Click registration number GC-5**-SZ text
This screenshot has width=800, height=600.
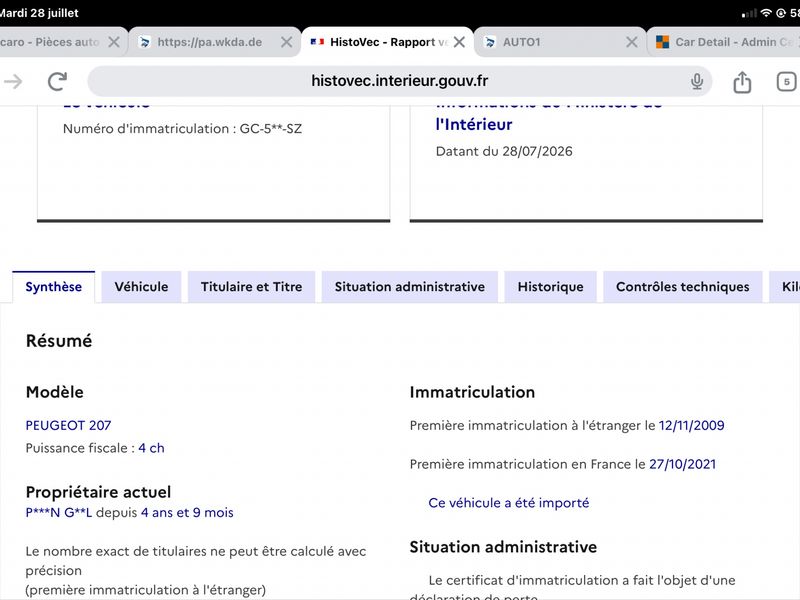(270, 129)
